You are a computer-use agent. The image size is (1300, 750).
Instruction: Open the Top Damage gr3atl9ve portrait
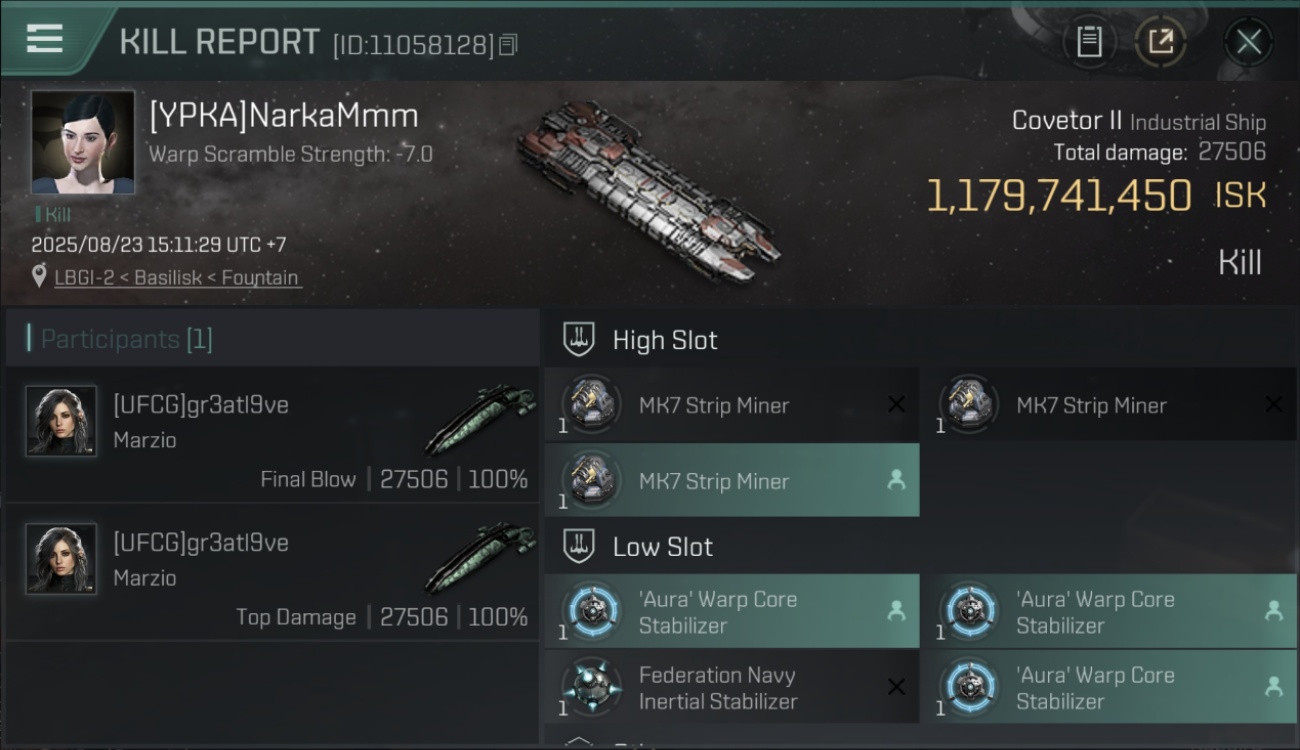pyautogui.click(x=61, y=559)
